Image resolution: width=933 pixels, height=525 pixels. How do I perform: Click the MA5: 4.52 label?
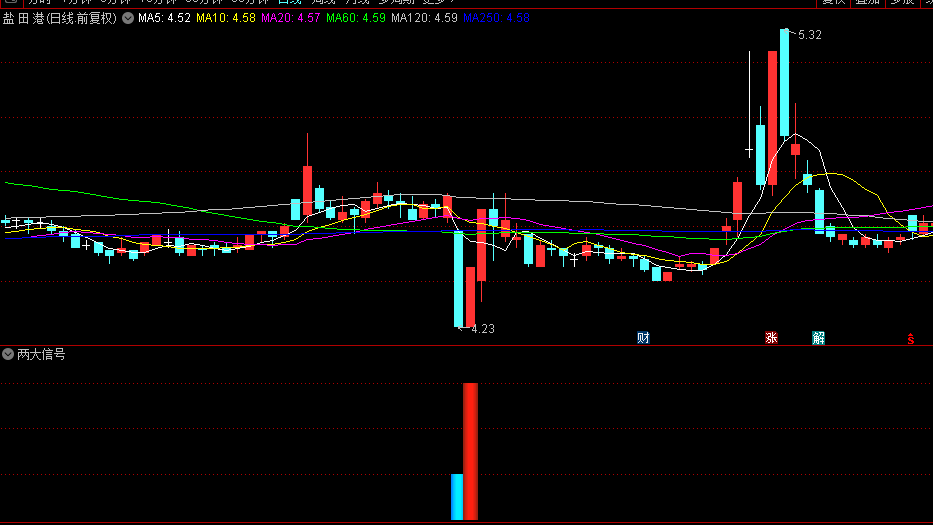coord(164,18)
